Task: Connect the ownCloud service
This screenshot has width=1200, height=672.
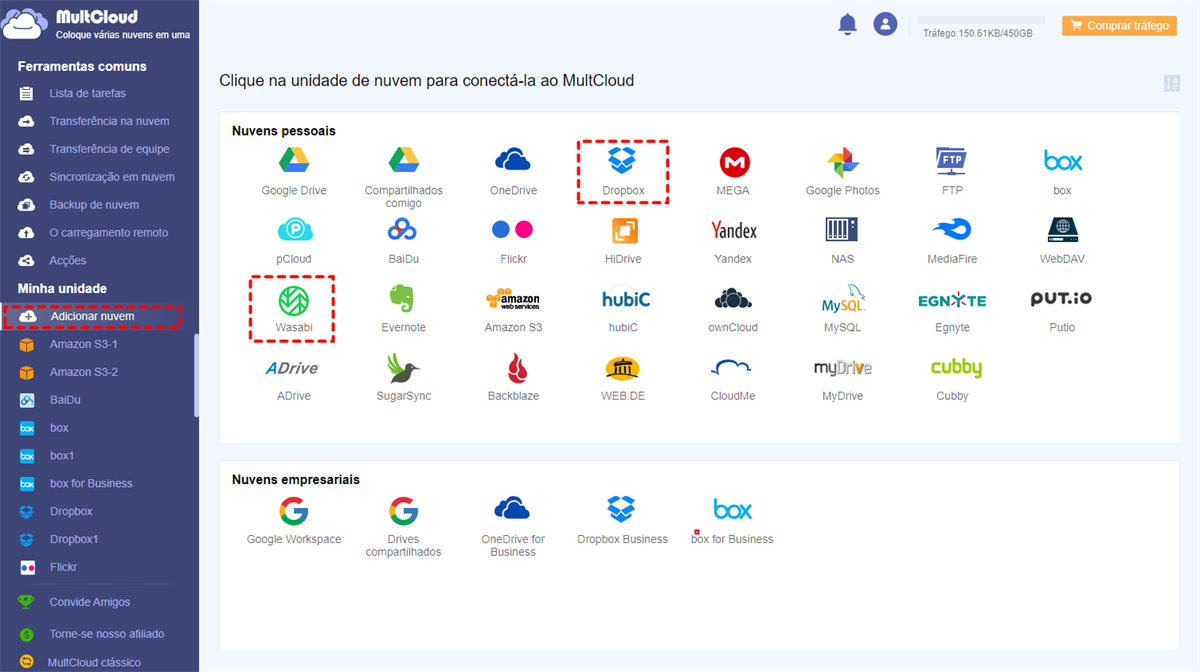Action: point(733,298)
